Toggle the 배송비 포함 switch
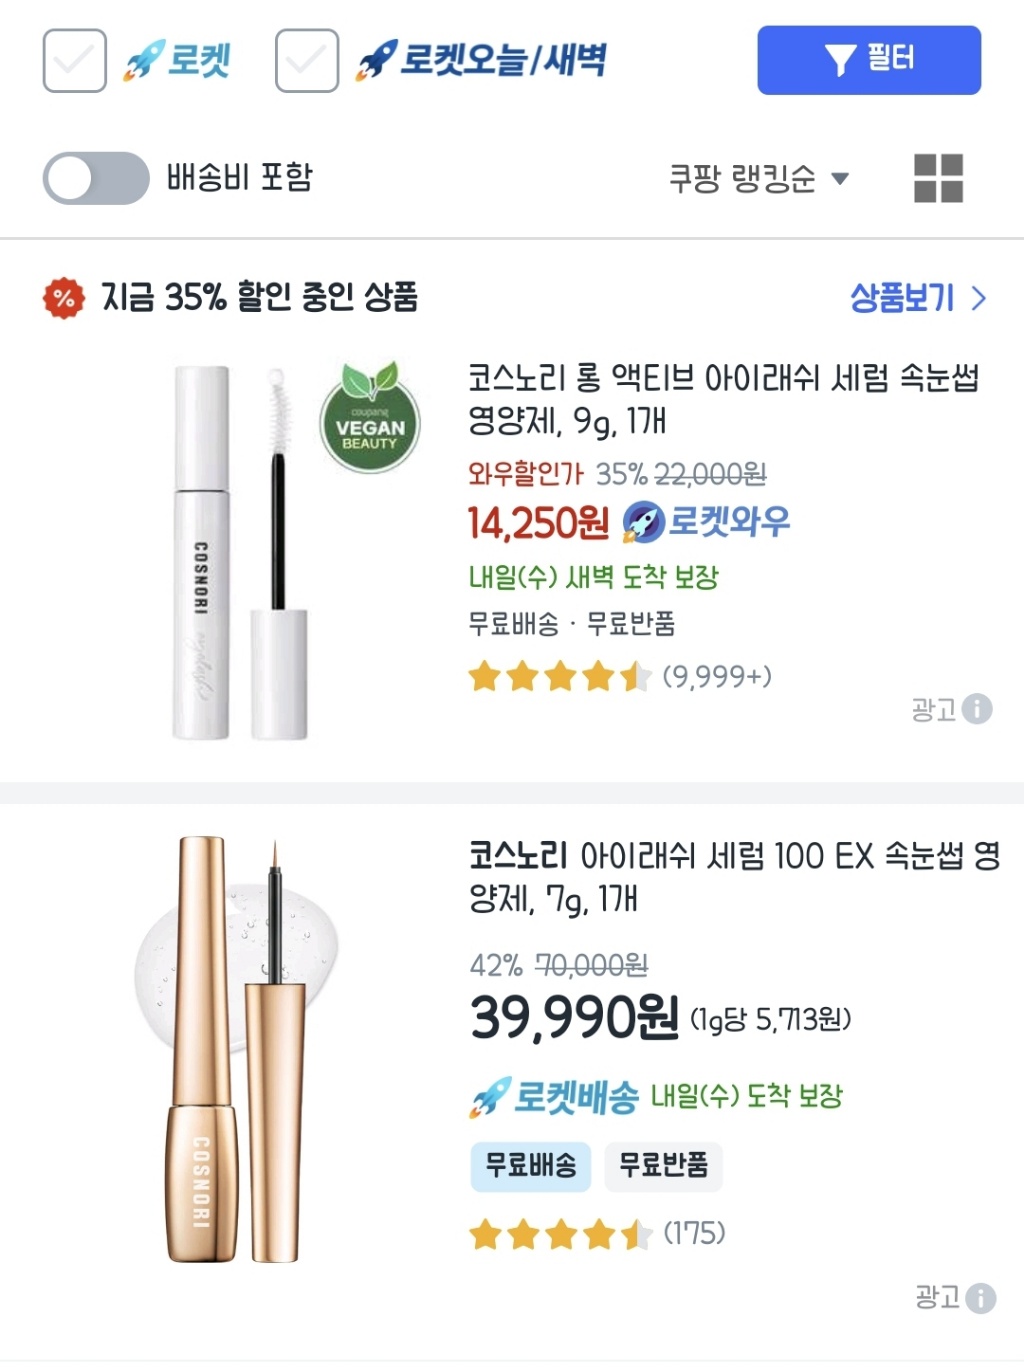The image size is (1024, 1371). pos(96,178)
